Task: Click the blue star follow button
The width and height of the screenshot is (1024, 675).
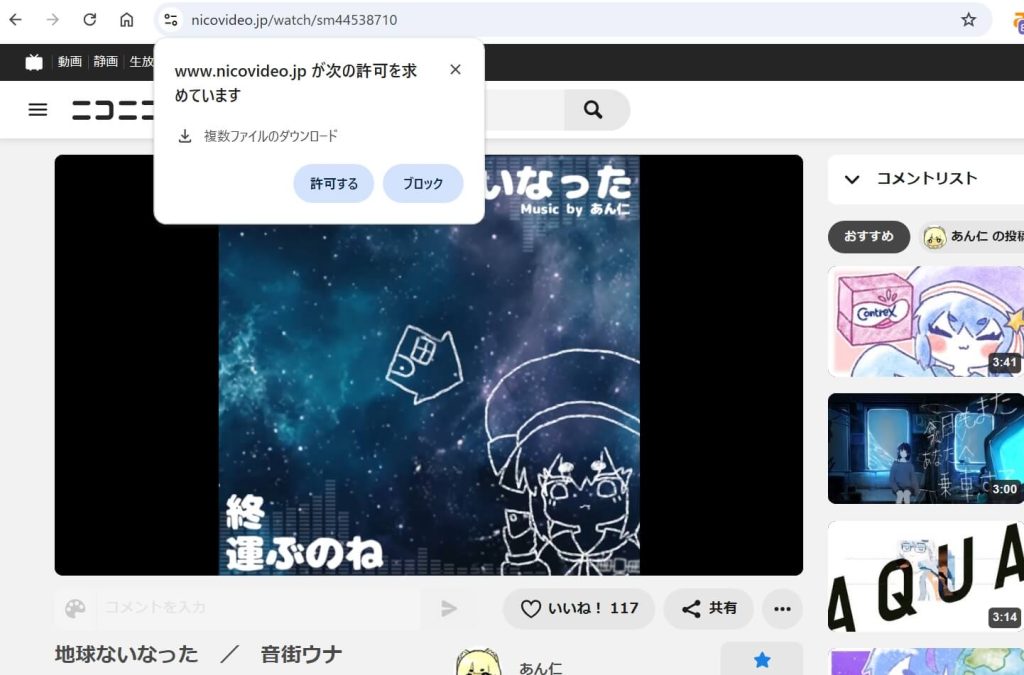Action: [761, 659]
